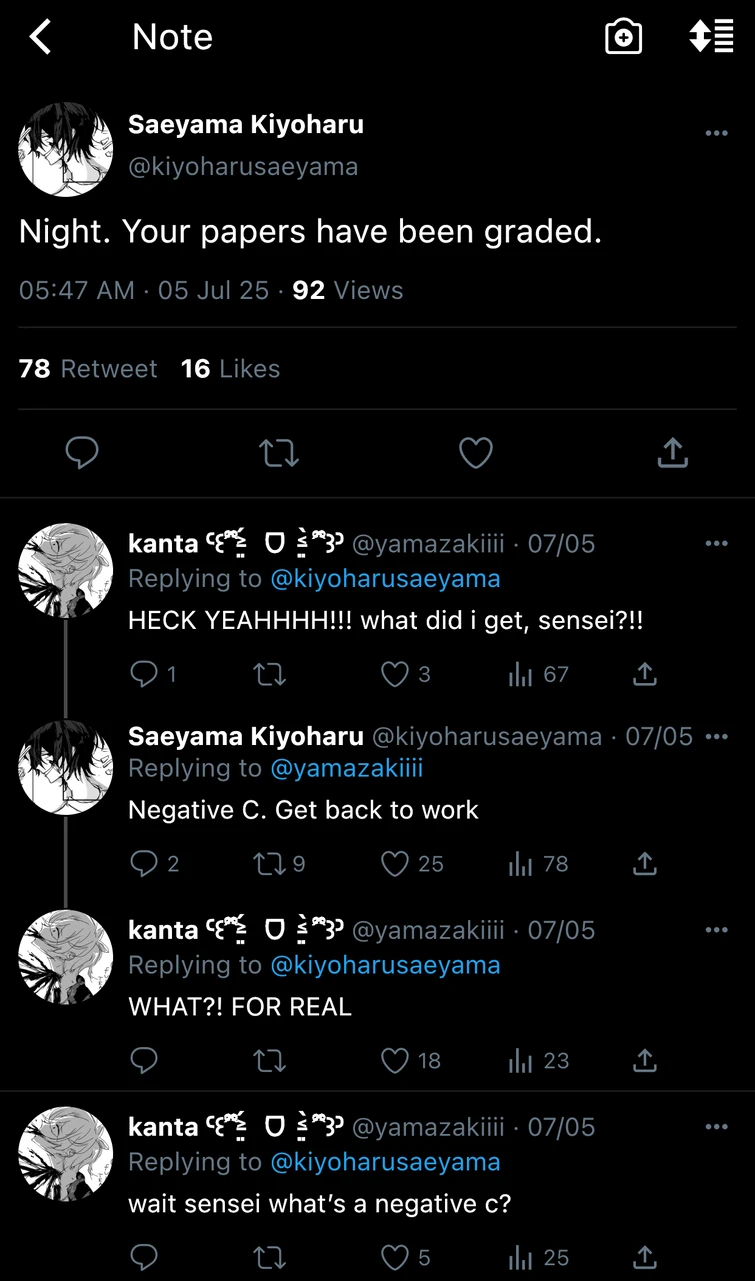Open the three-dot menu on the 'HECK YEAHHHH' reply

716,543
